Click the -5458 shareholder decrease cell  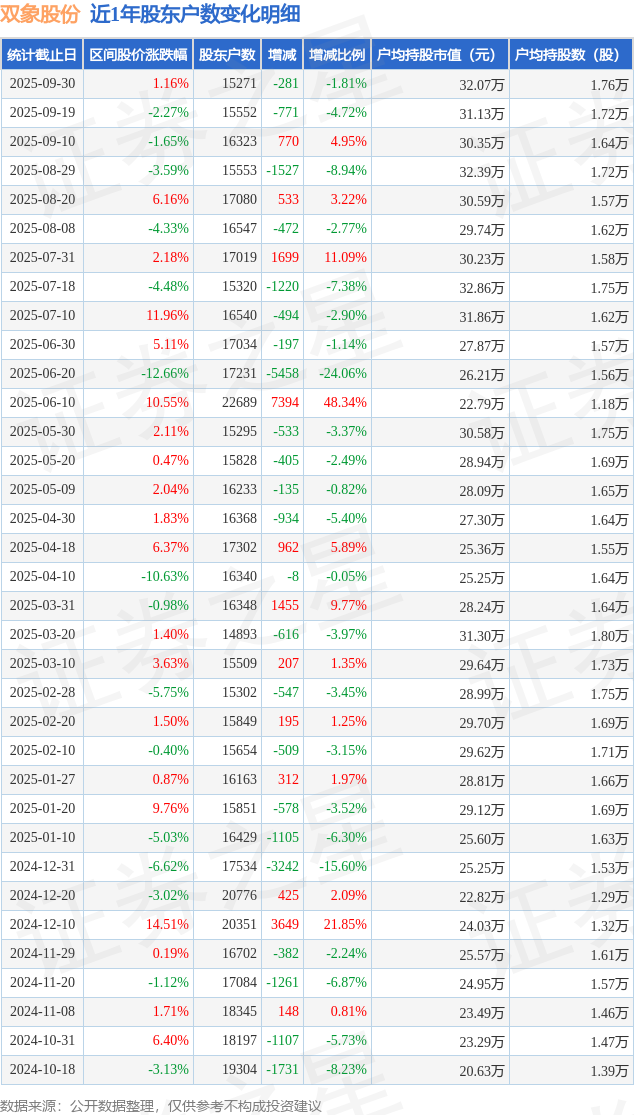[284, 374]
